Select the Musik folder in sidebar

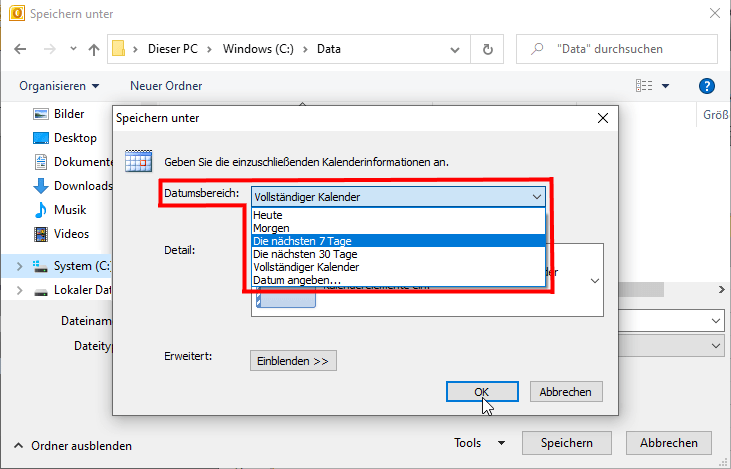pos(70,210)
